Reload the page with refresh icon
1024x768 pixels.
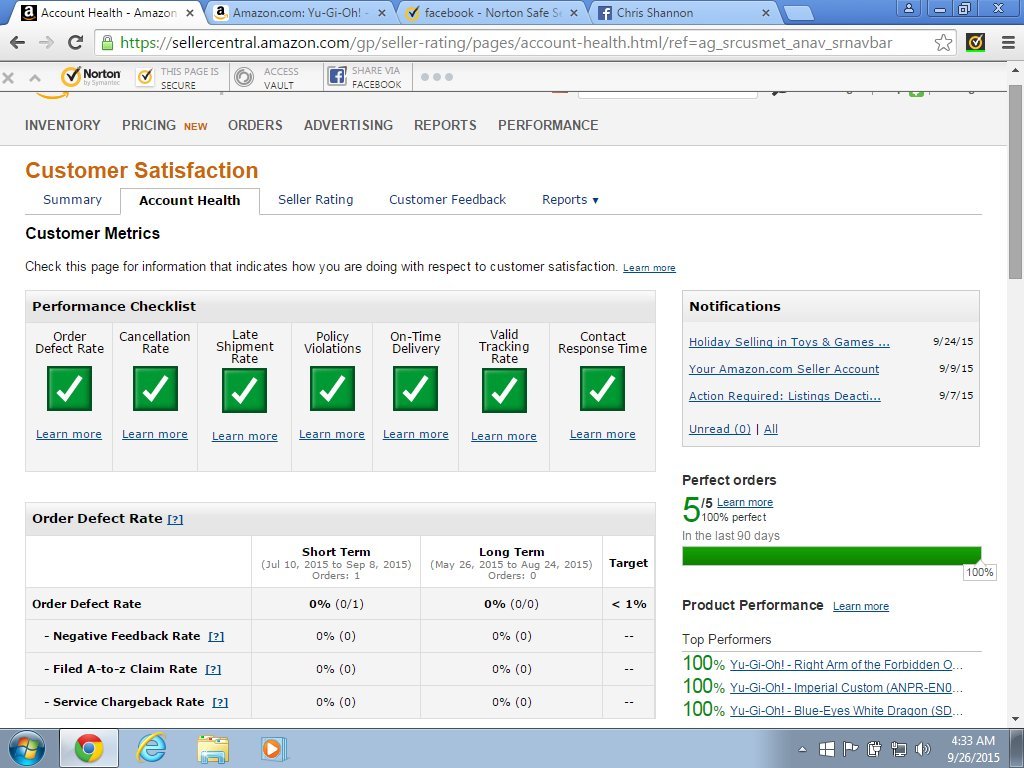(x=75, y=42)
